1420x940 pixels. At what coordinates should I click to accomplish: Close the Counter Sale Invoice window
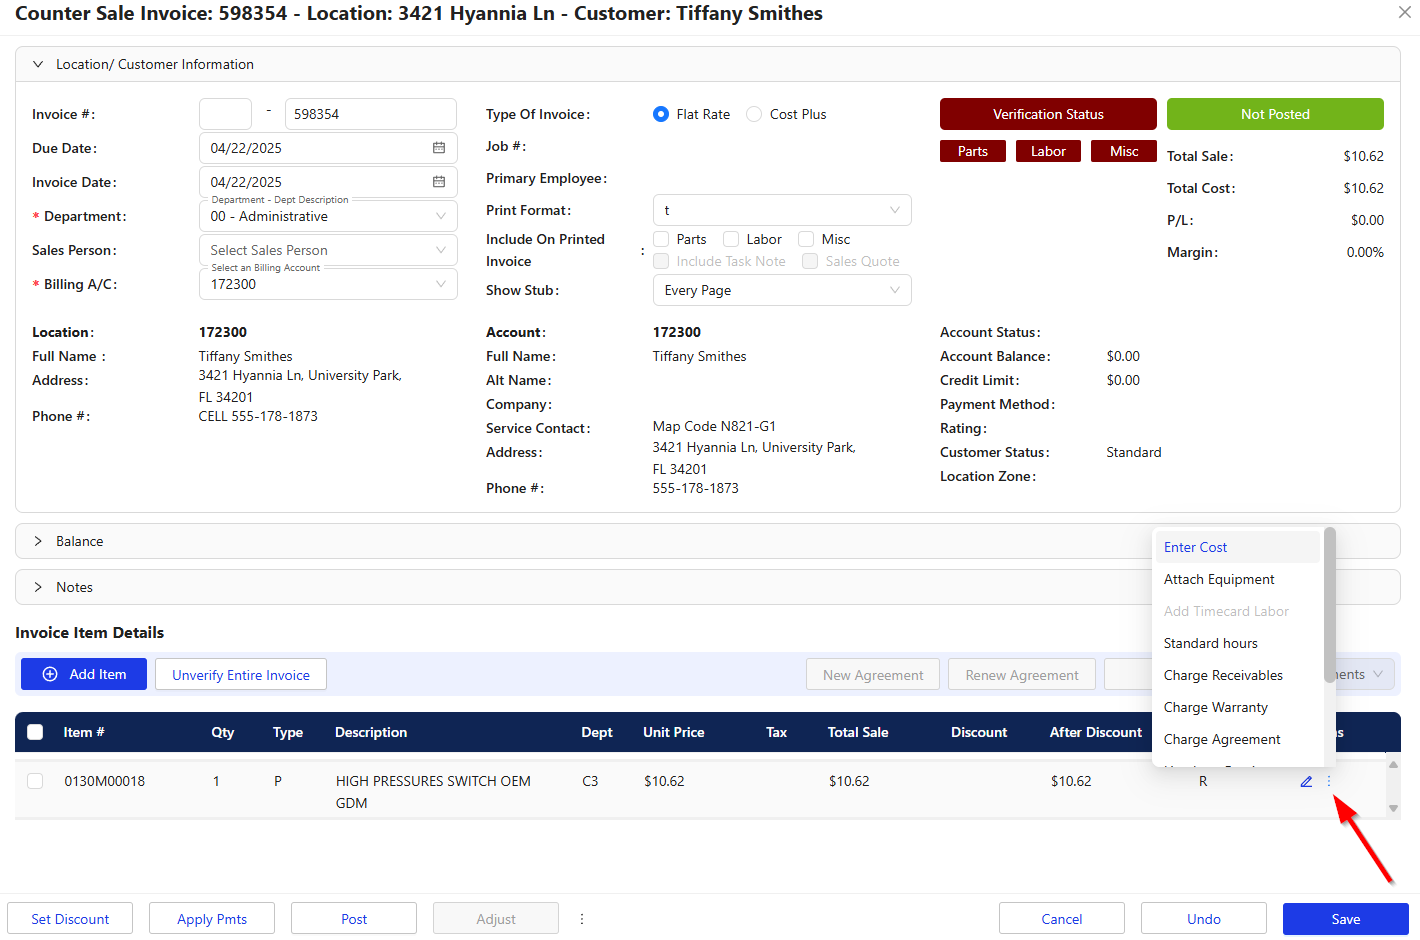point(1404,13)
